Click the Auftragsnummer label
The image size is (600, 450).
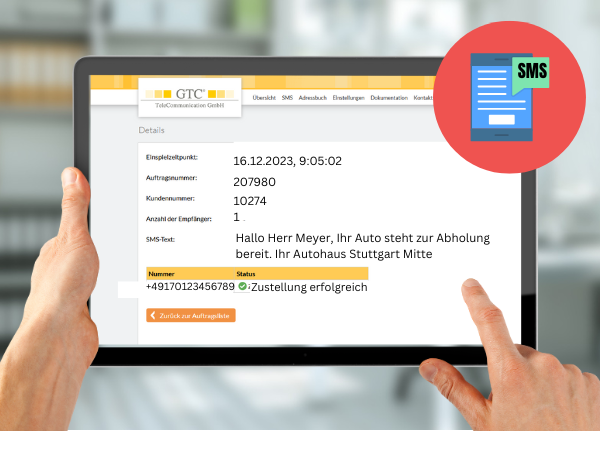click(x=171, y=178)
